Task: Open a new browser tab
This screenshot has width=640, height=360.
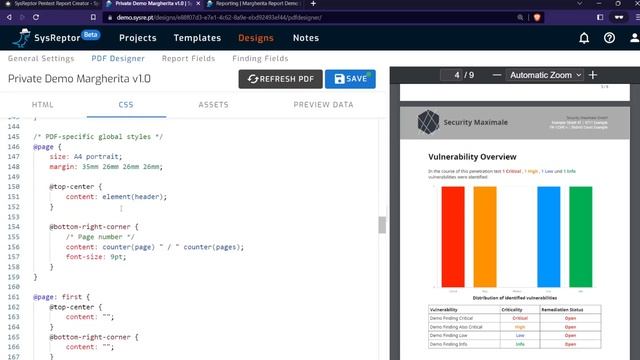Action: 313,4
